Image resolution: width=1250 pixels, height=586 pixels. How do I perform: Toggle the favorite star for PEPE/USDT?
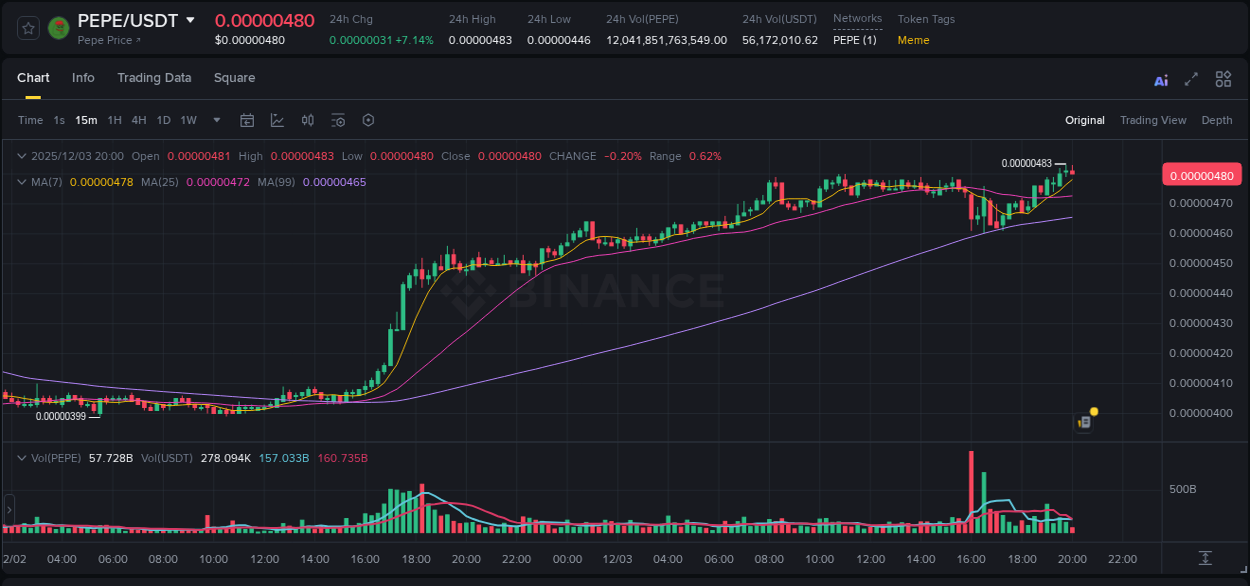click(x=27, y=28)
